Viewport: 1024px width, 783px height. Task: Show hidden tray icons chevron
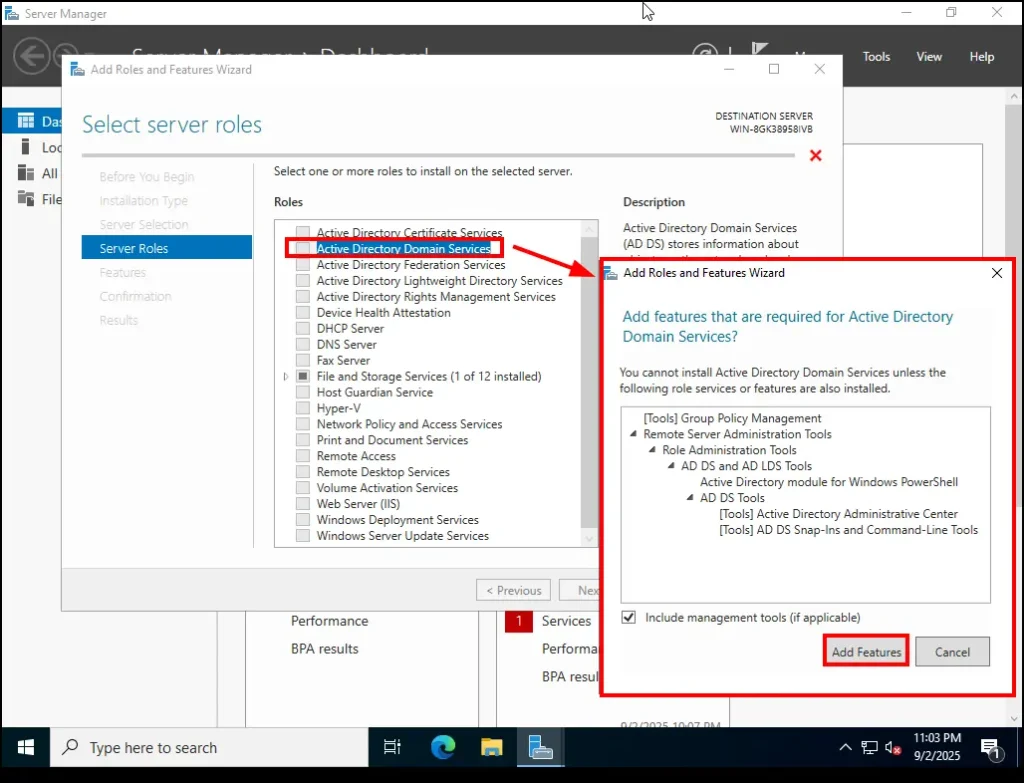pos(845,747)
